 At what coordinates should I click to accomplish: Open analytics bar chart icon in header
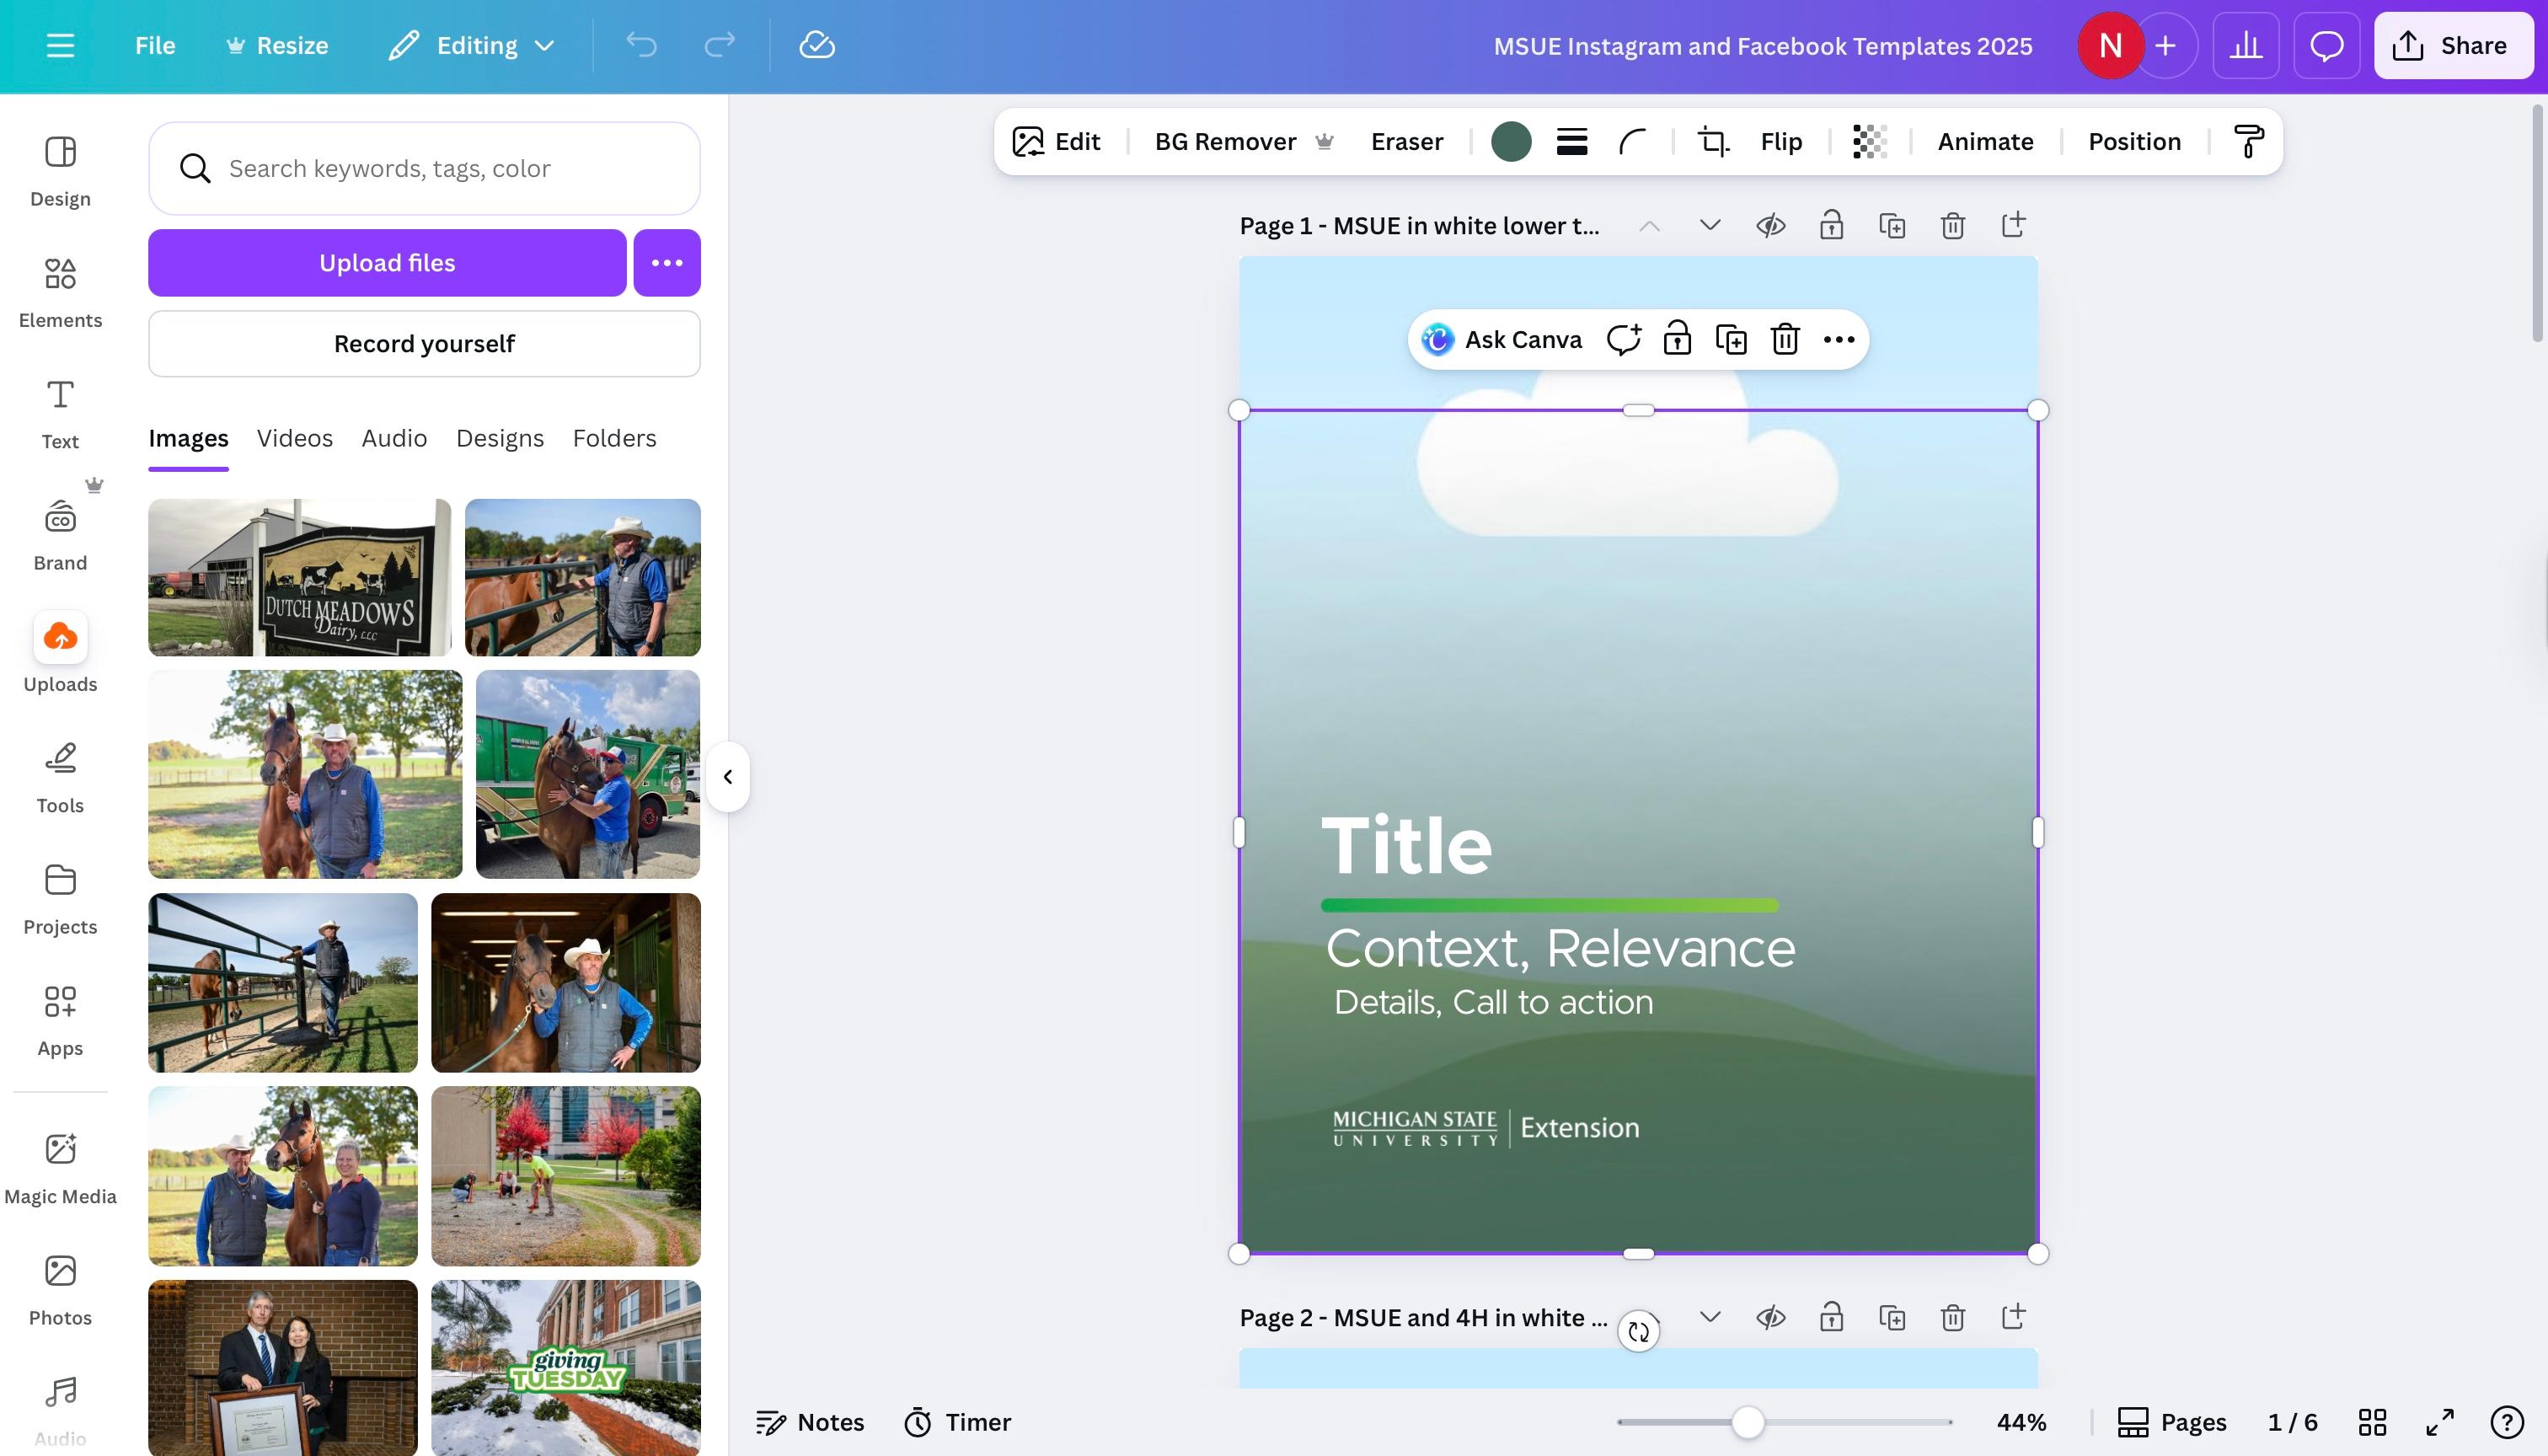(x=2245, y=45)
